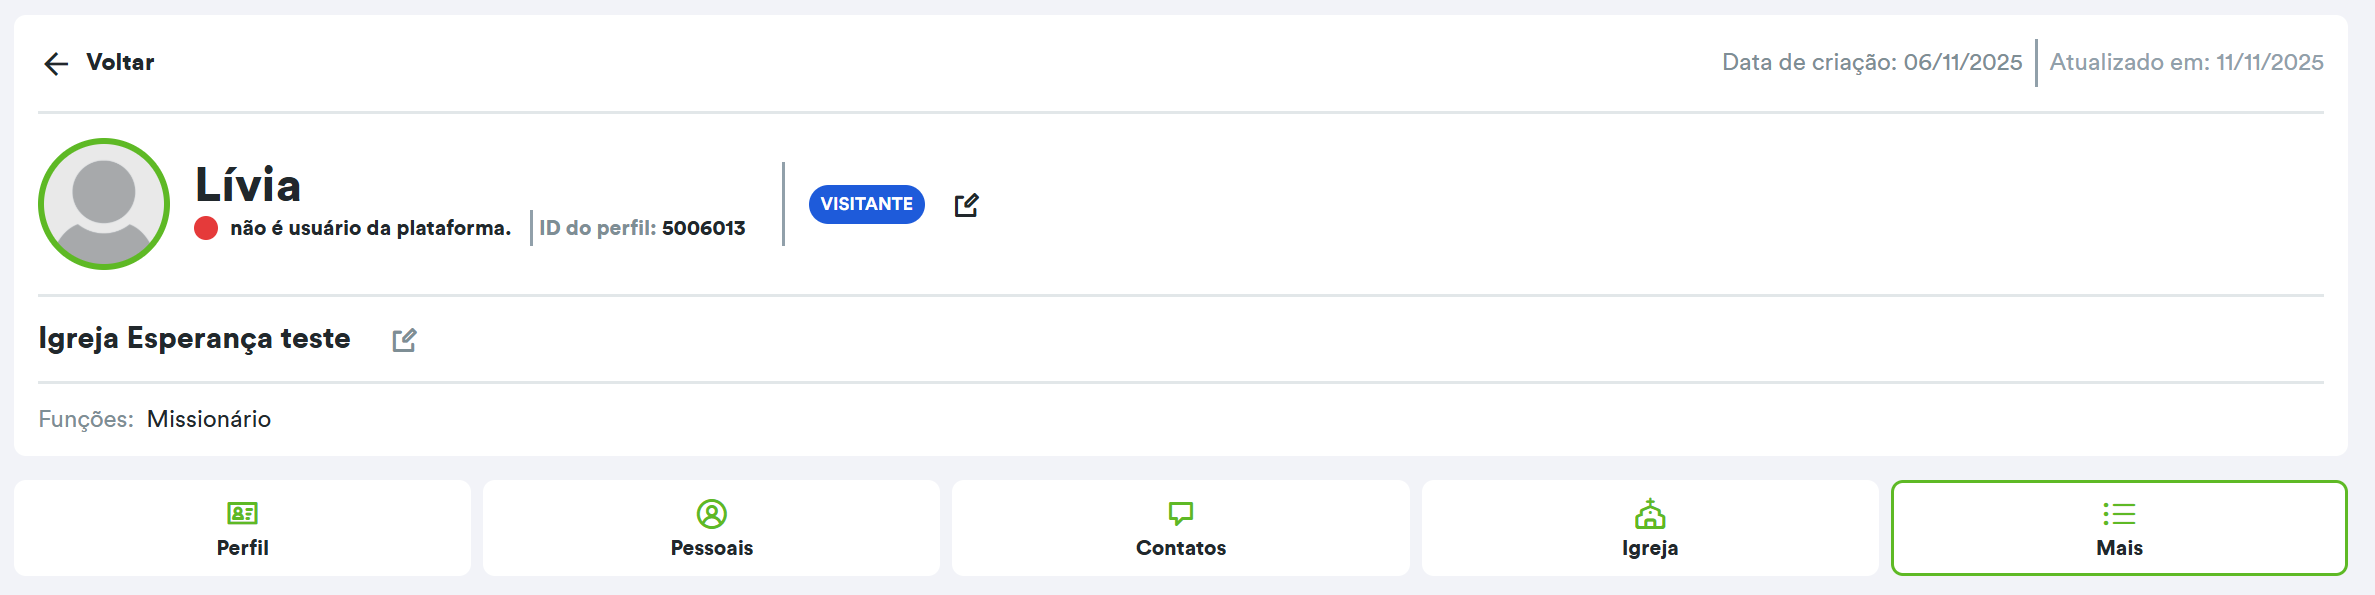Click the Contatos speech bubble icon
This screenshot has width=2375, height=595.
(x=1180, y=514)
